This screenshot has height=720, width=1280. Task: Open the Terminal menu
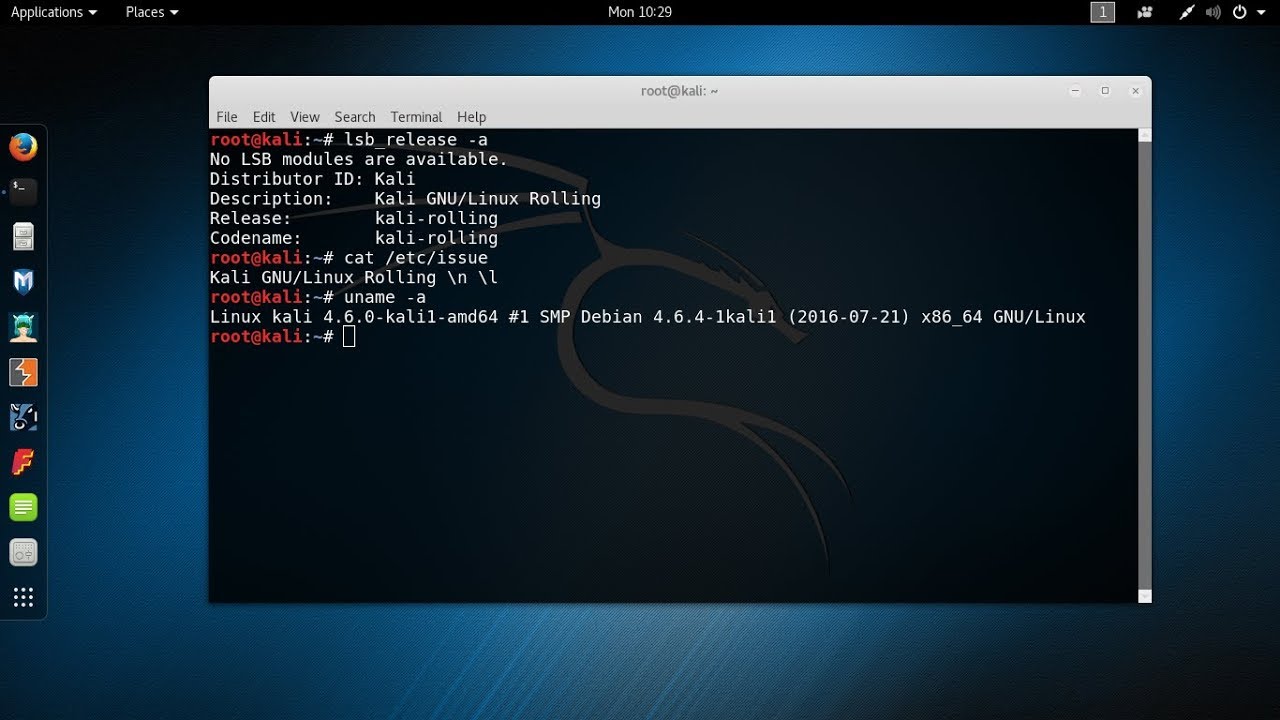[x=416, y=117]
